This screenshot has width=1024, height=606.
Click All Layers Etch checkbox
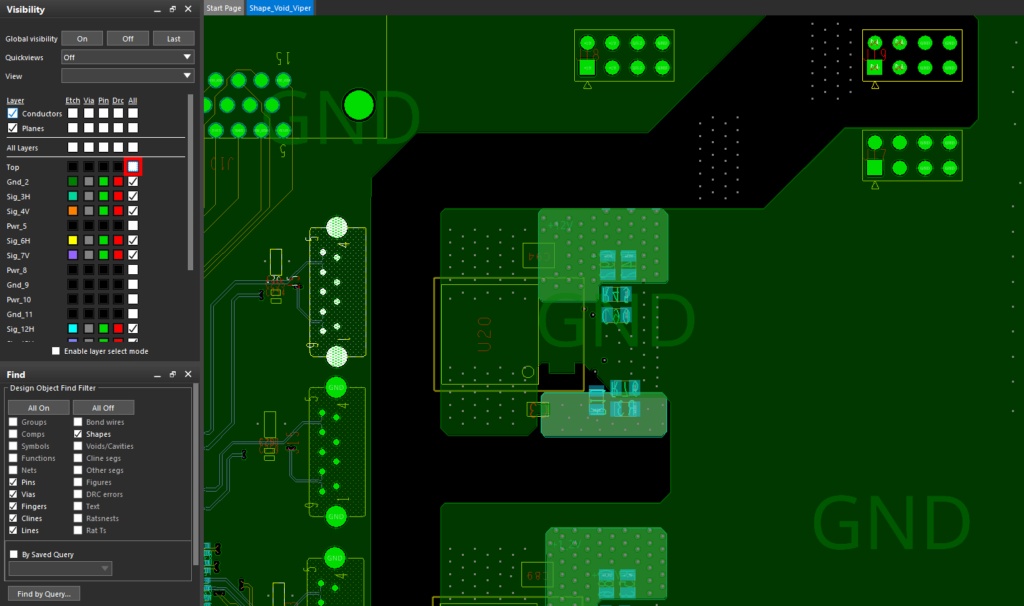(72, 148)
